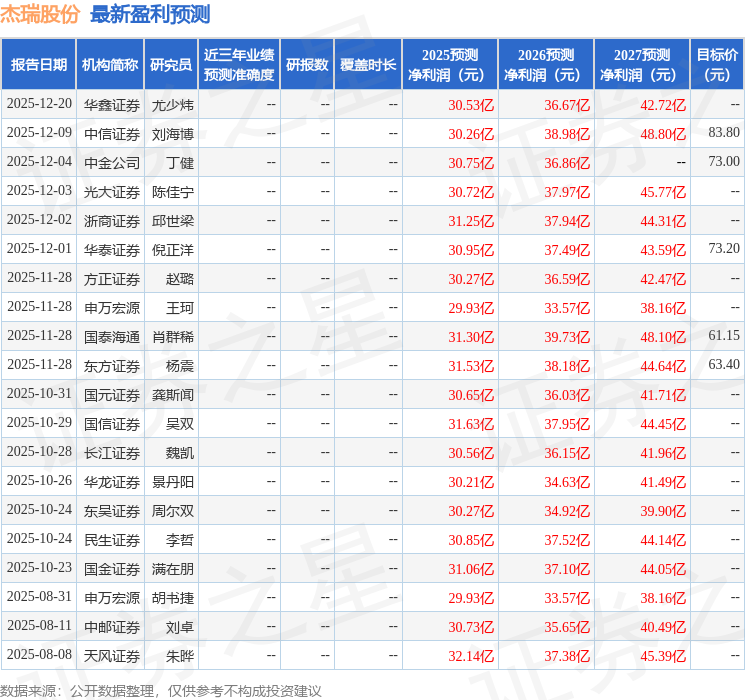The image size is (745, 700).
Task: Click analyst name 倪正洋
Action: (x=172, y=250)
